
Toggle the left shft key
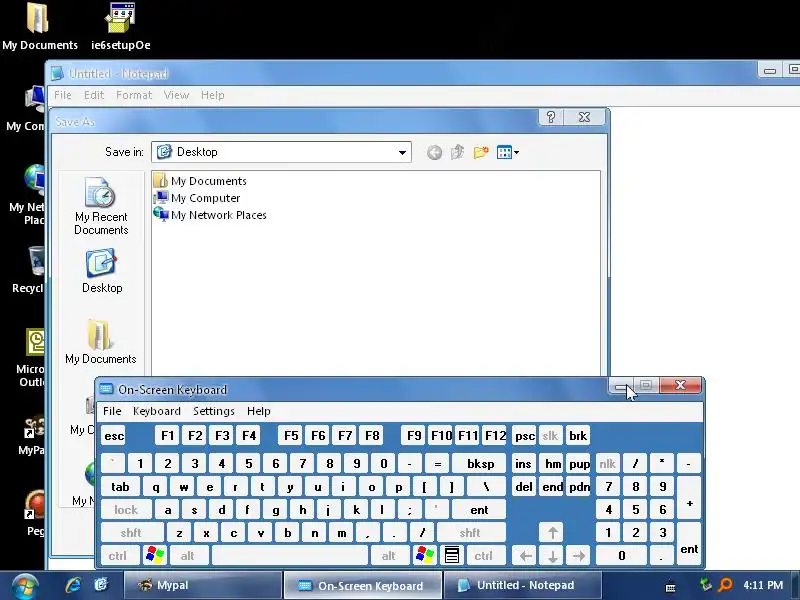pos(132,533)
